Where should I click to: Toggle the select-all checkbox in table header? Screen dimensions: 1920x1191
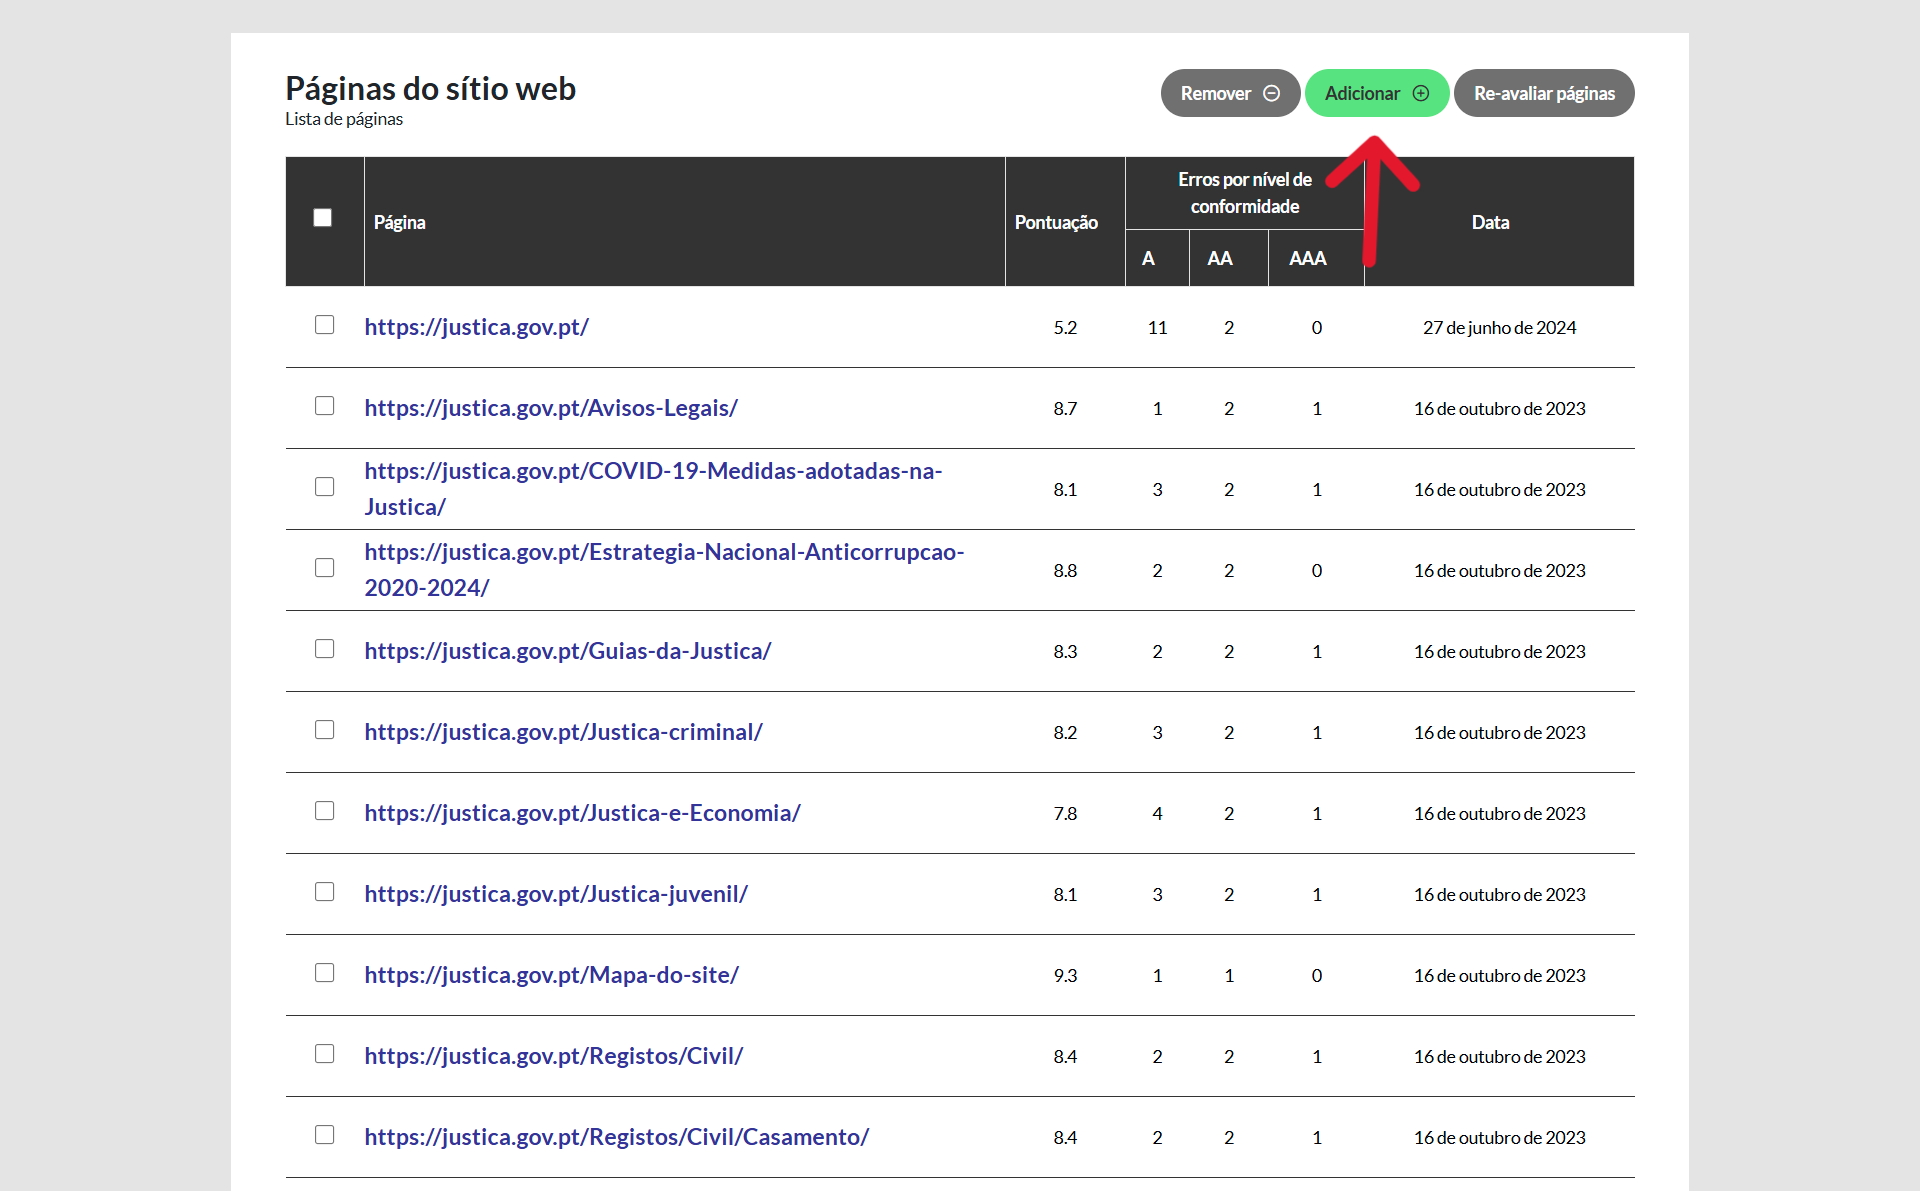pyautogui.click(x=322, y=218)
